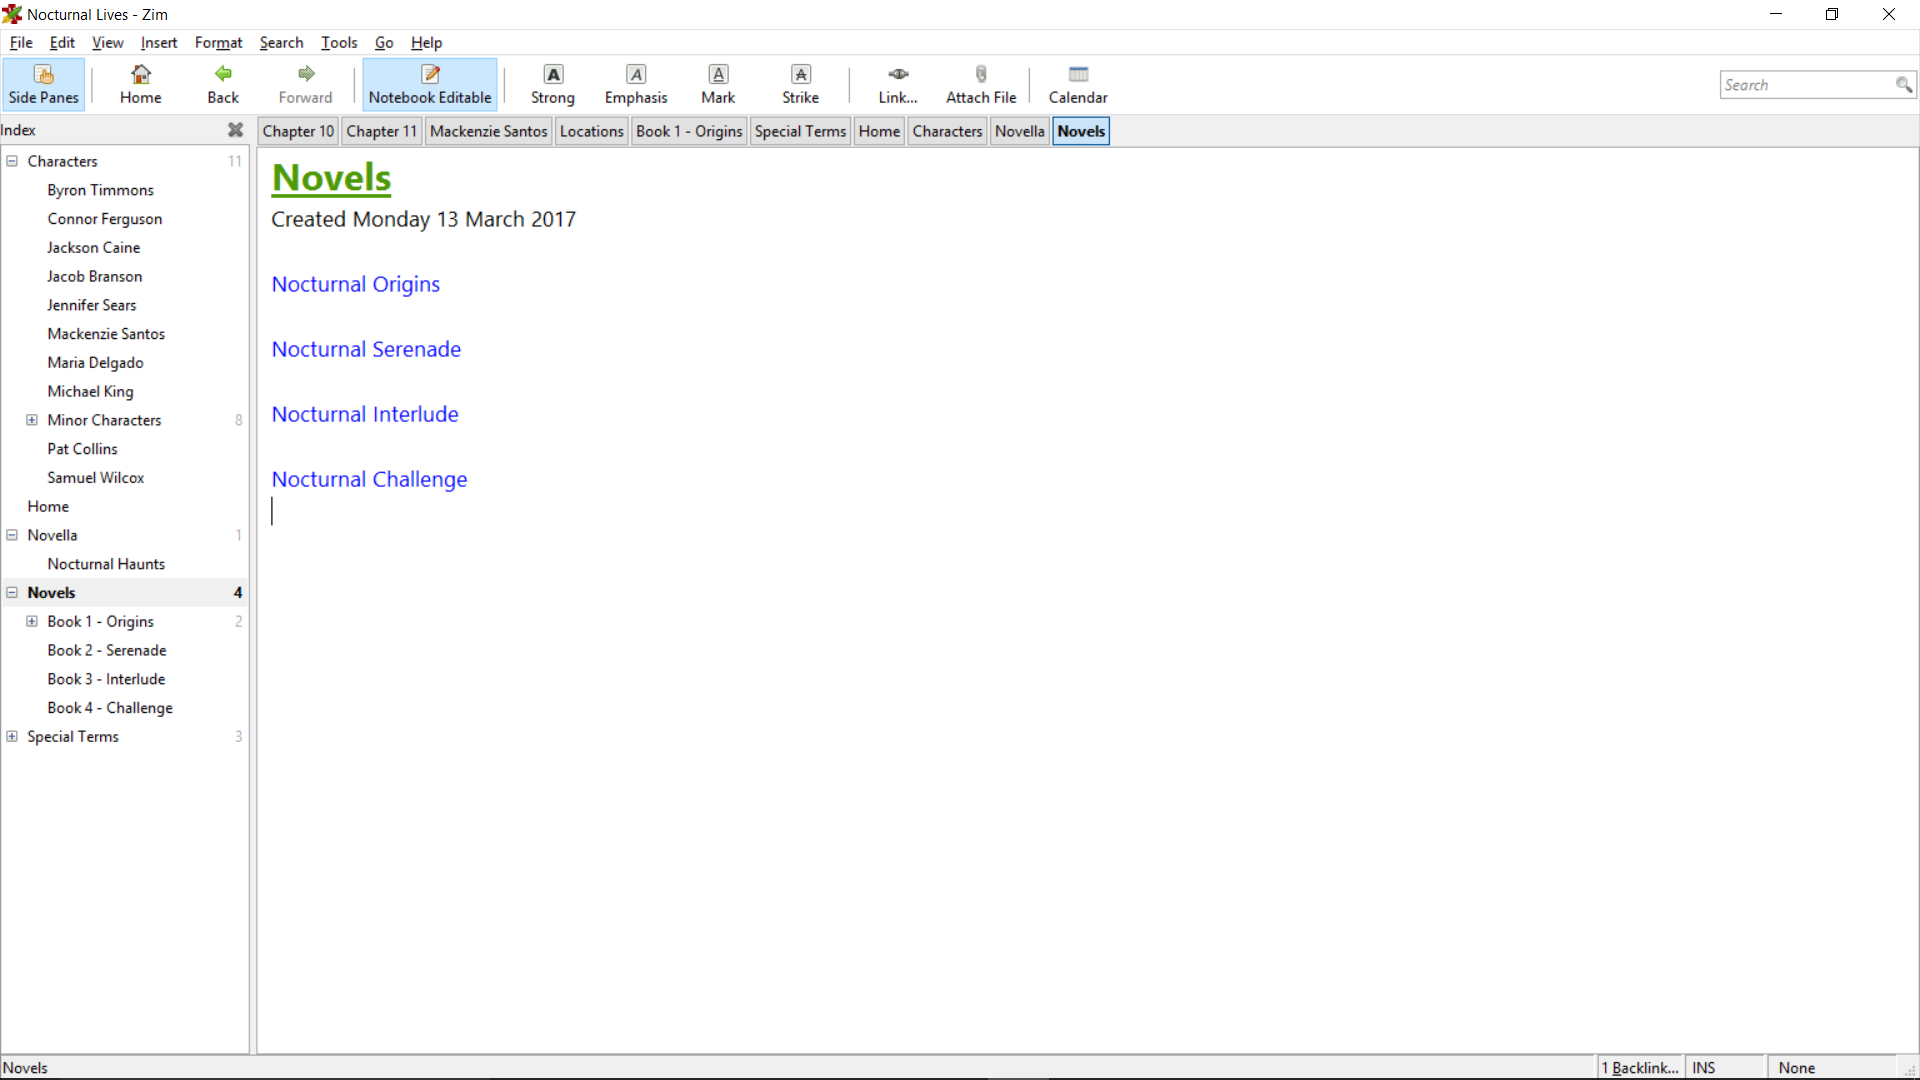Click the Attach File paperclip icon

pyautogui.click(x=980, y=84)
